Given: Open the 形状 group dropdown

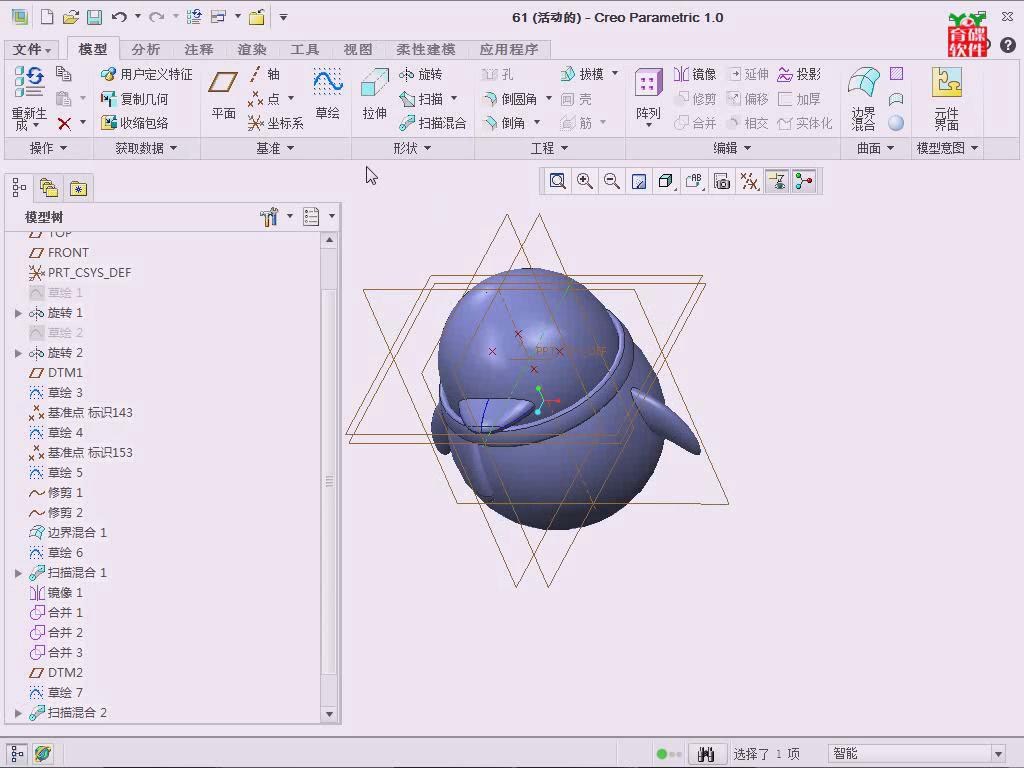Looking at the screenshot, I should pos(412,148).
